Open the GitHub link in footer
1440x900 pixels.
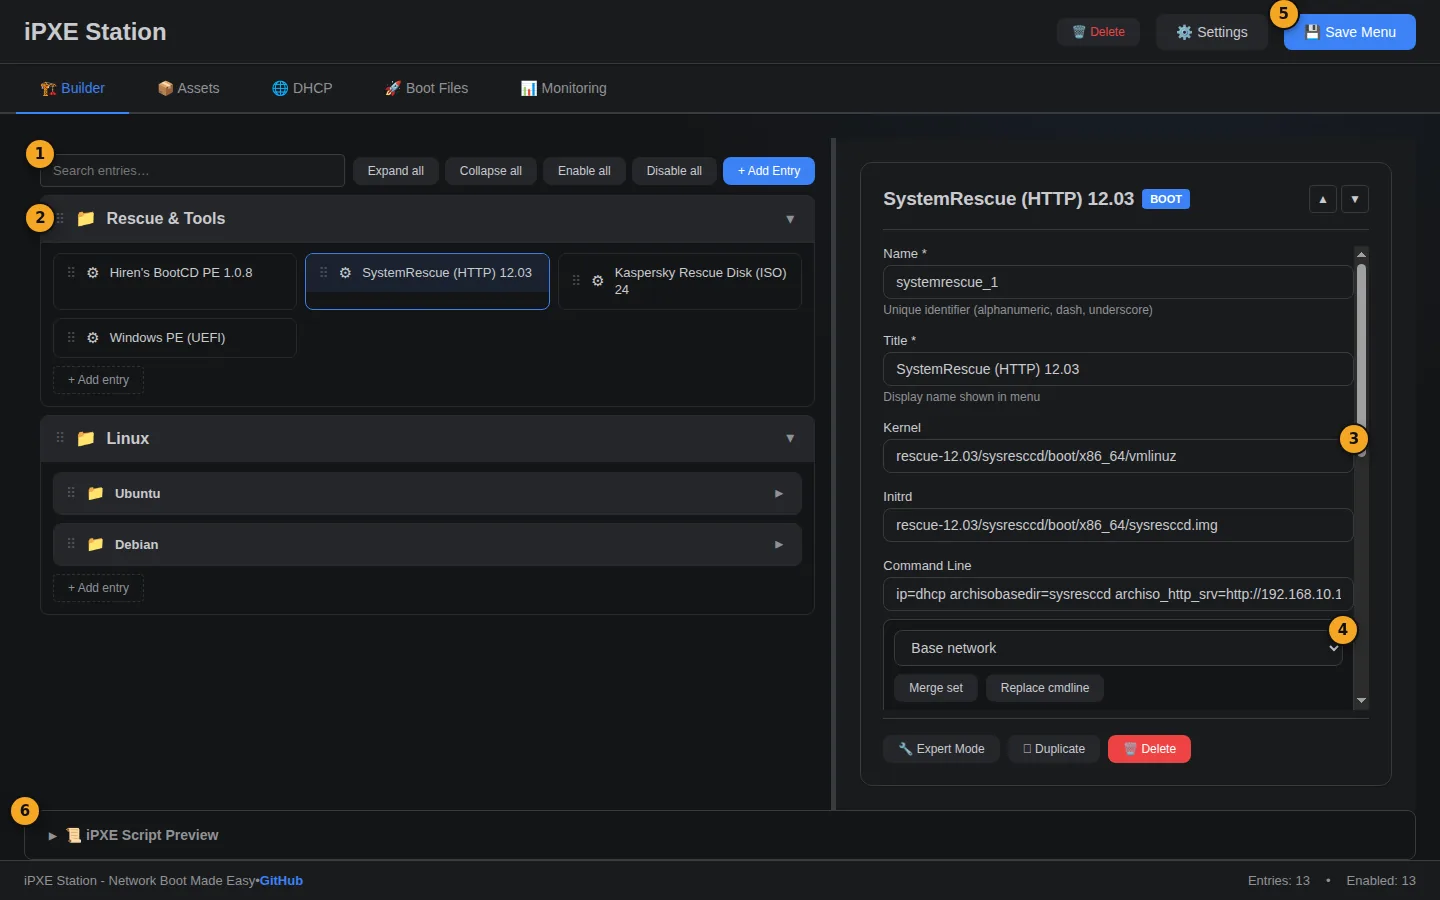281,881
